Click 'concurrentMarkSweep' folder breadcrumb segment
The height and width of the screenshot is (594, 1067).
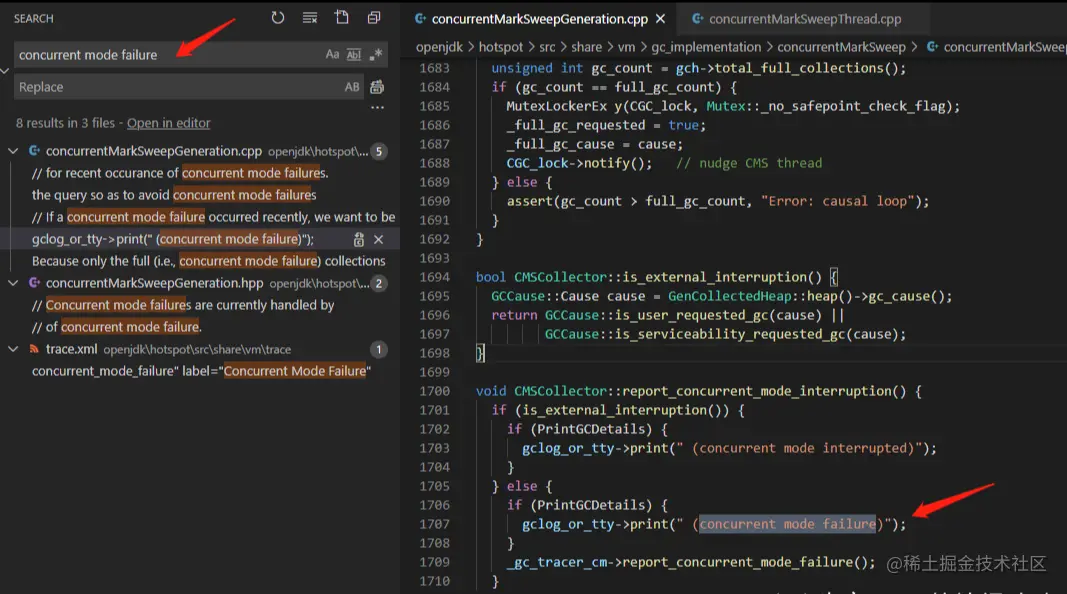(x=841, y=47)
